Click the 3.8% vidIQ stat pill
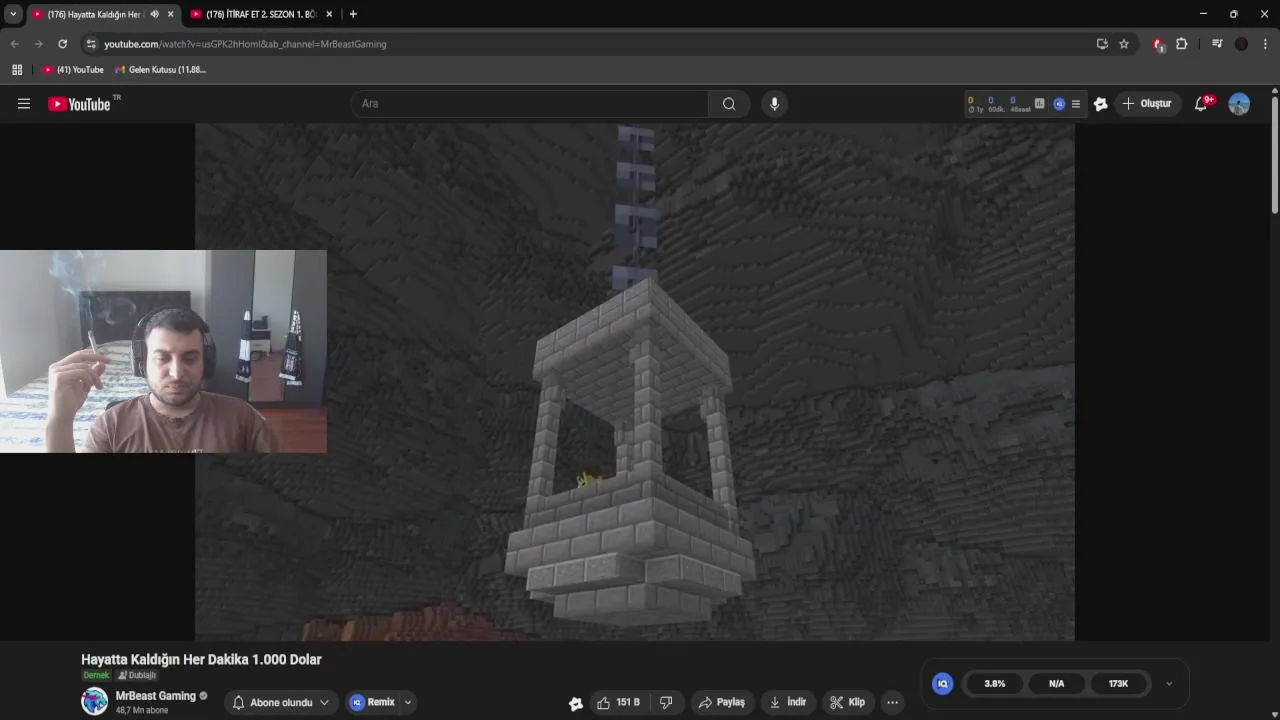This screenshot has width=1280, height=720. point(995,684)
